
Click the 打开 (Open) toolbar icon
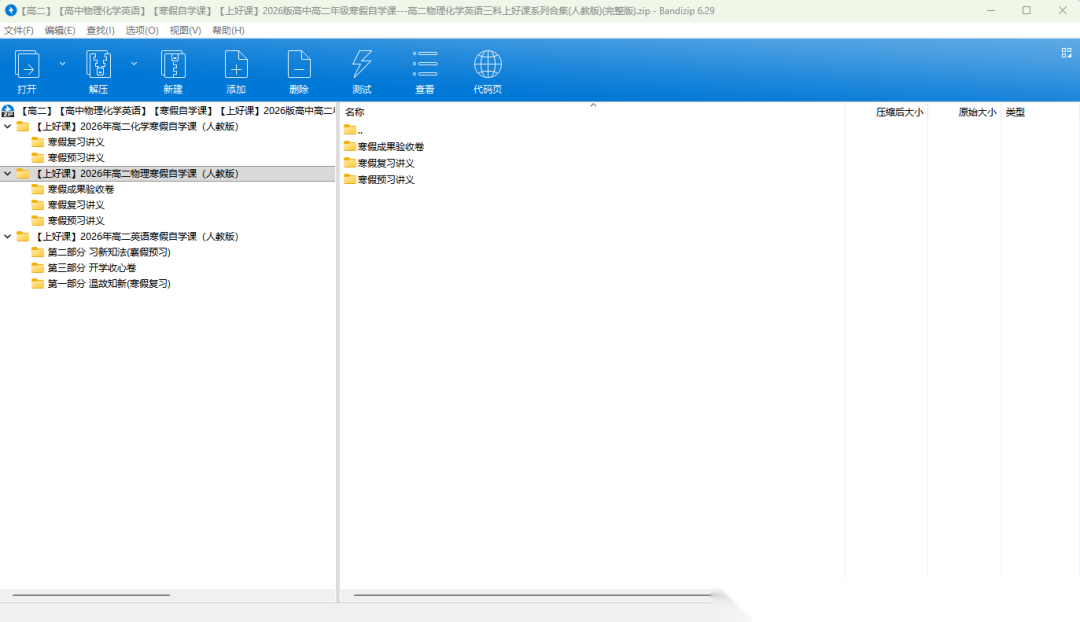27,66
